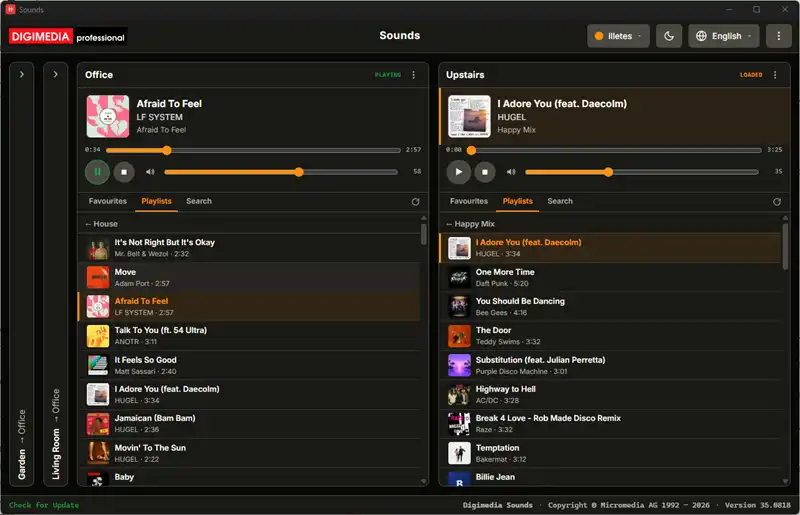Open the Upstairs player options menu
Image resolution: width=800 pixels, height=515 pixels.
(774, 75)
